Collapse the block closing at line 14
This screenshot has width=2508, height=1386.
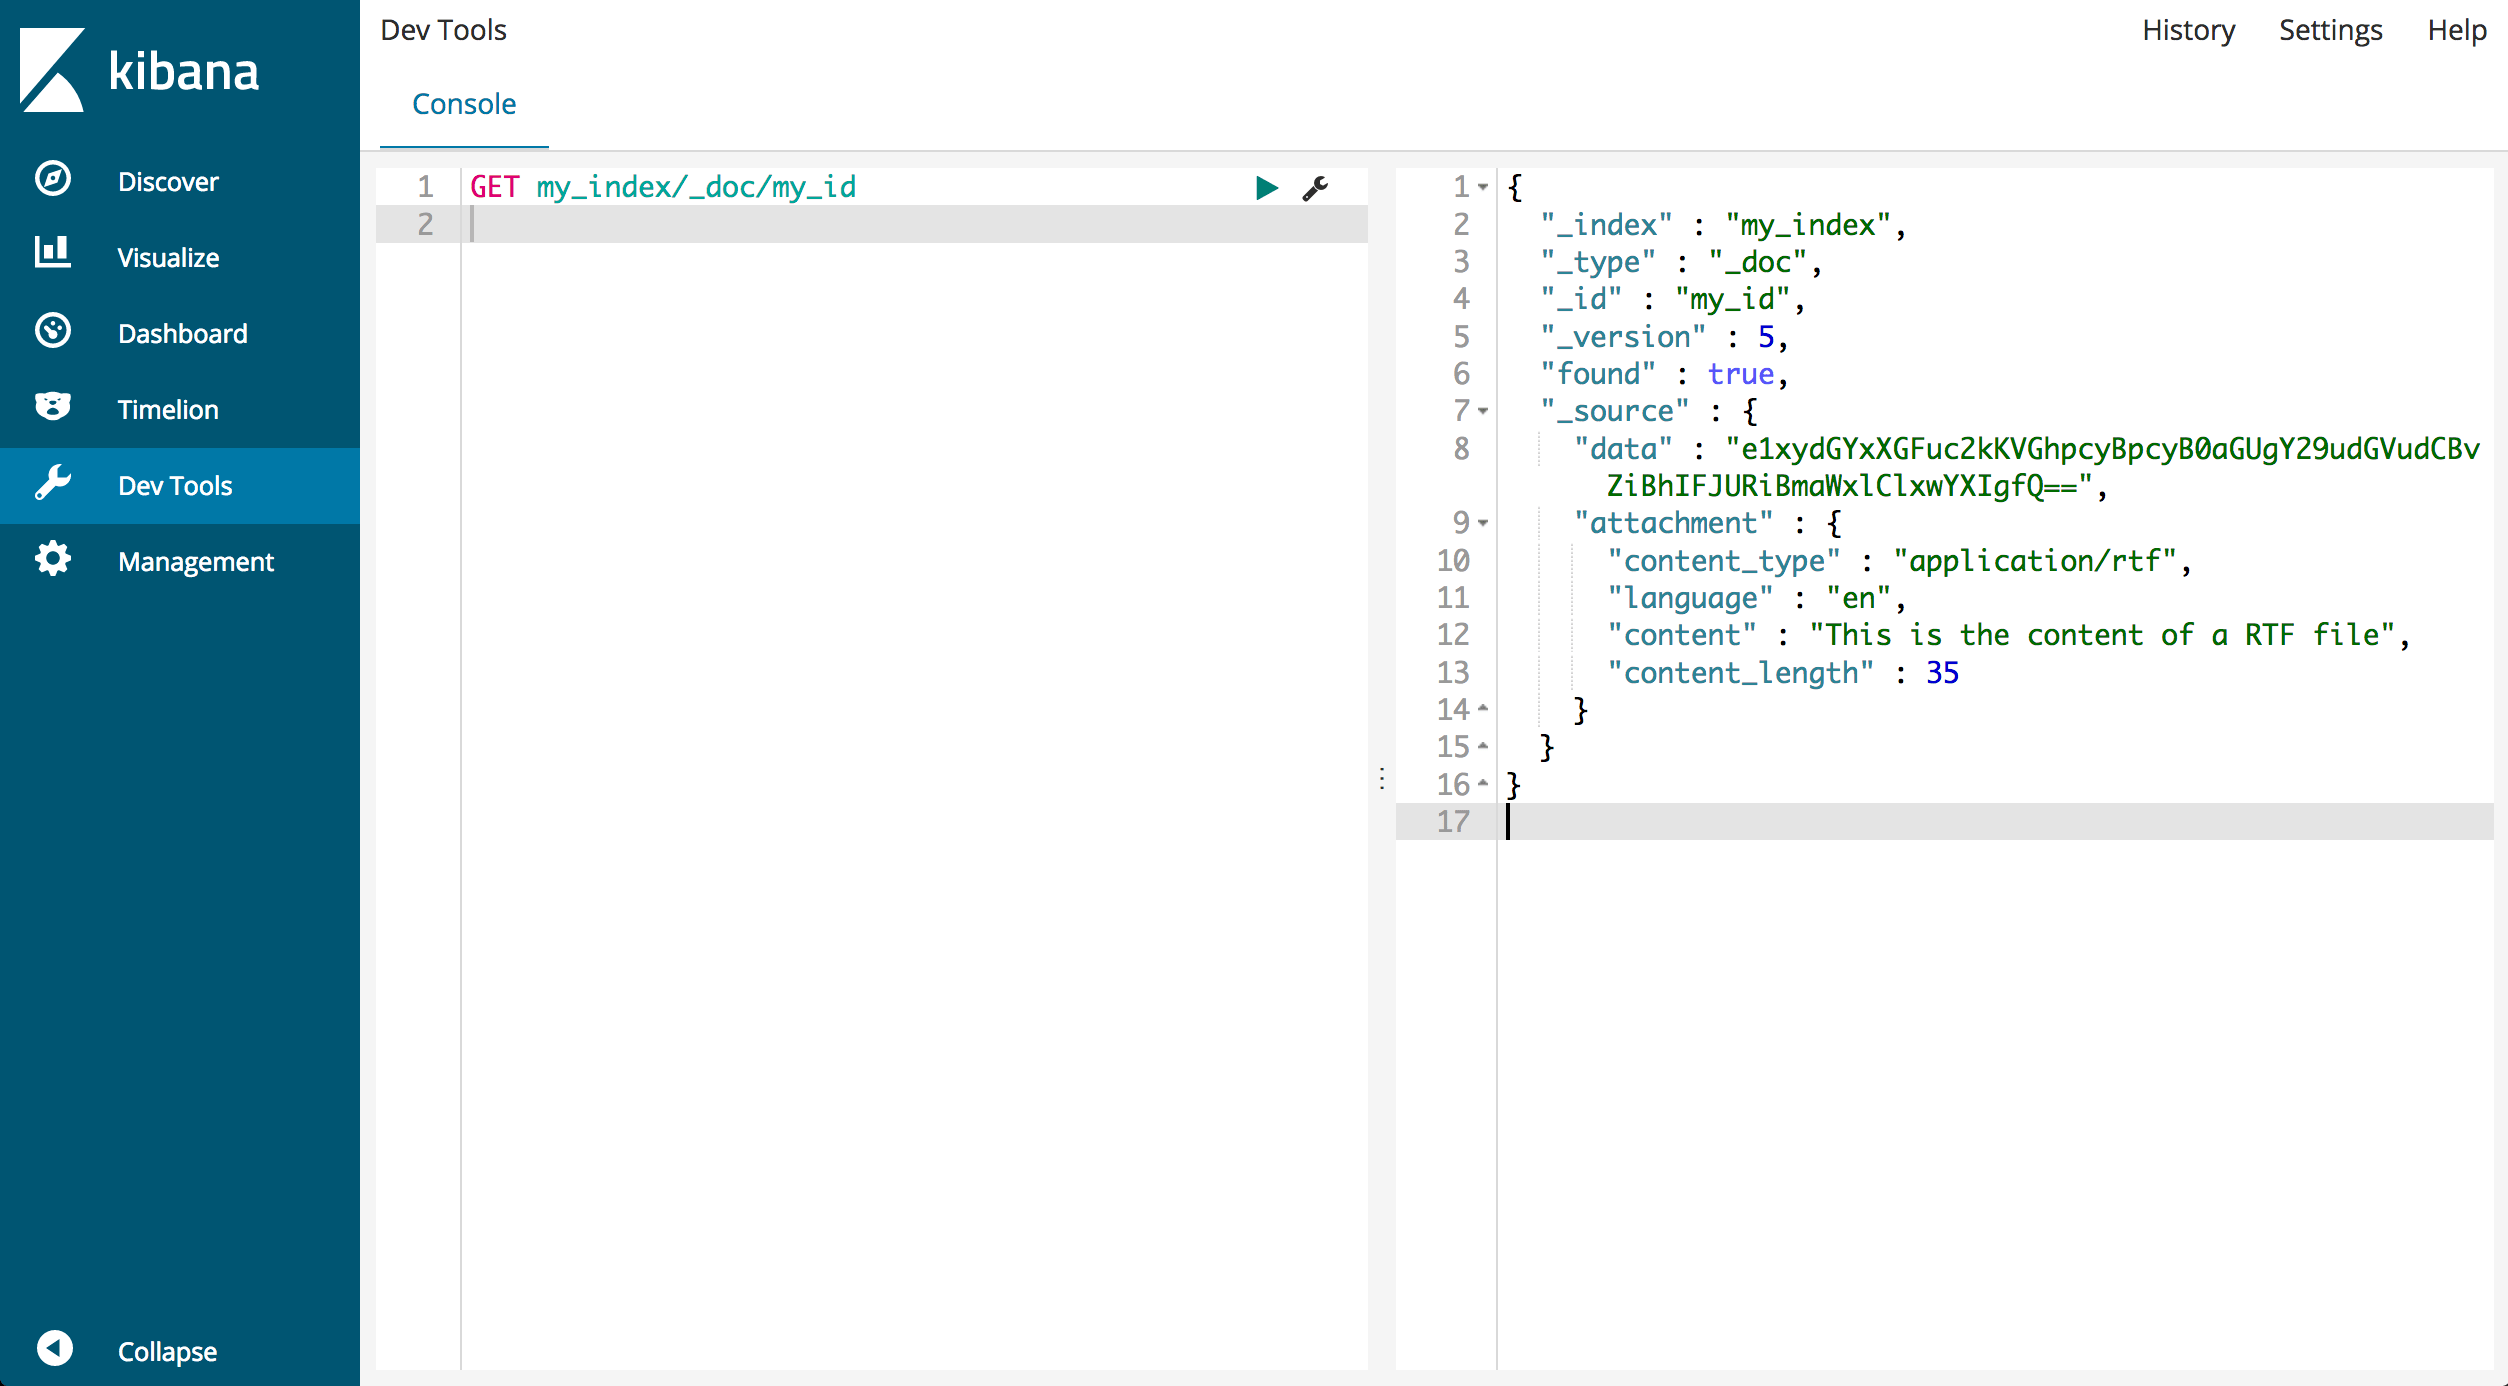coord(1483,708)
